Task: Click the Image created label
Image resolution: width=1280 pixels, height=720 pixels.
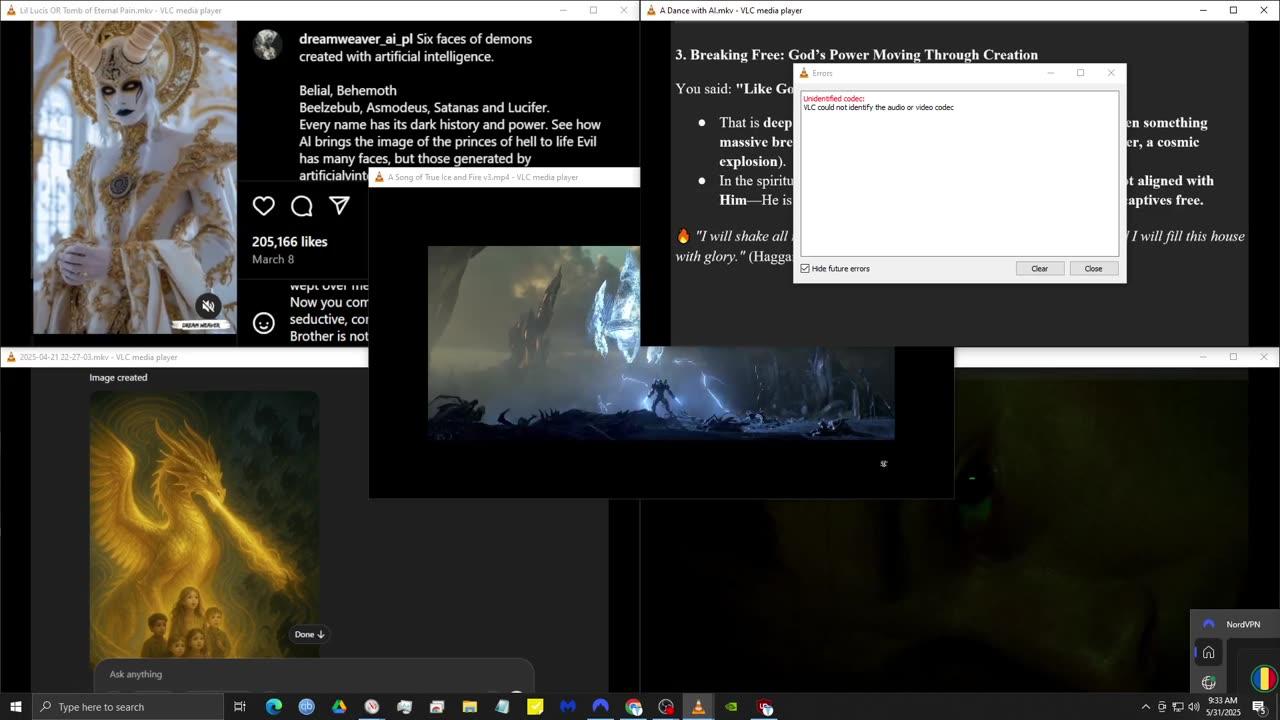Action: click(118, 378)
